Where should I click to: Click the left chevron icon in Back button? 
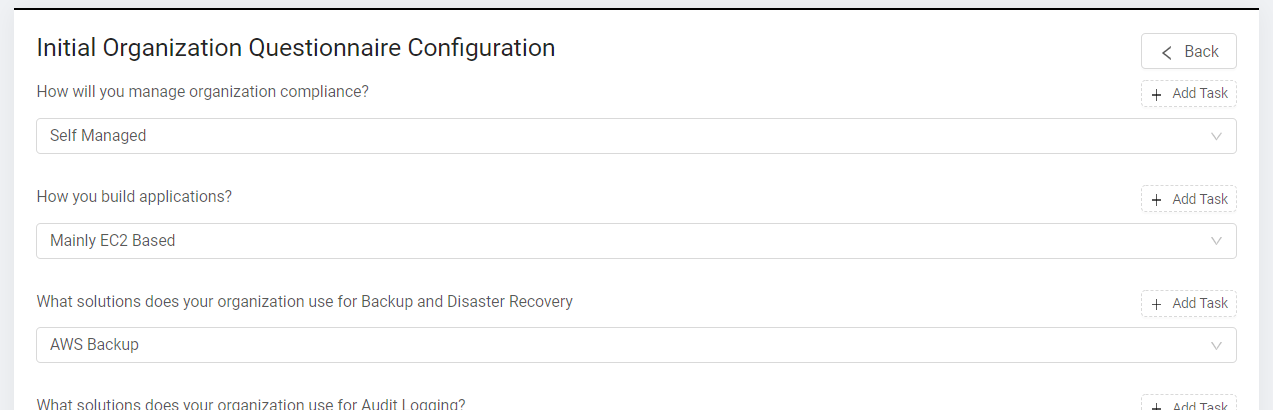(1166, 52)
